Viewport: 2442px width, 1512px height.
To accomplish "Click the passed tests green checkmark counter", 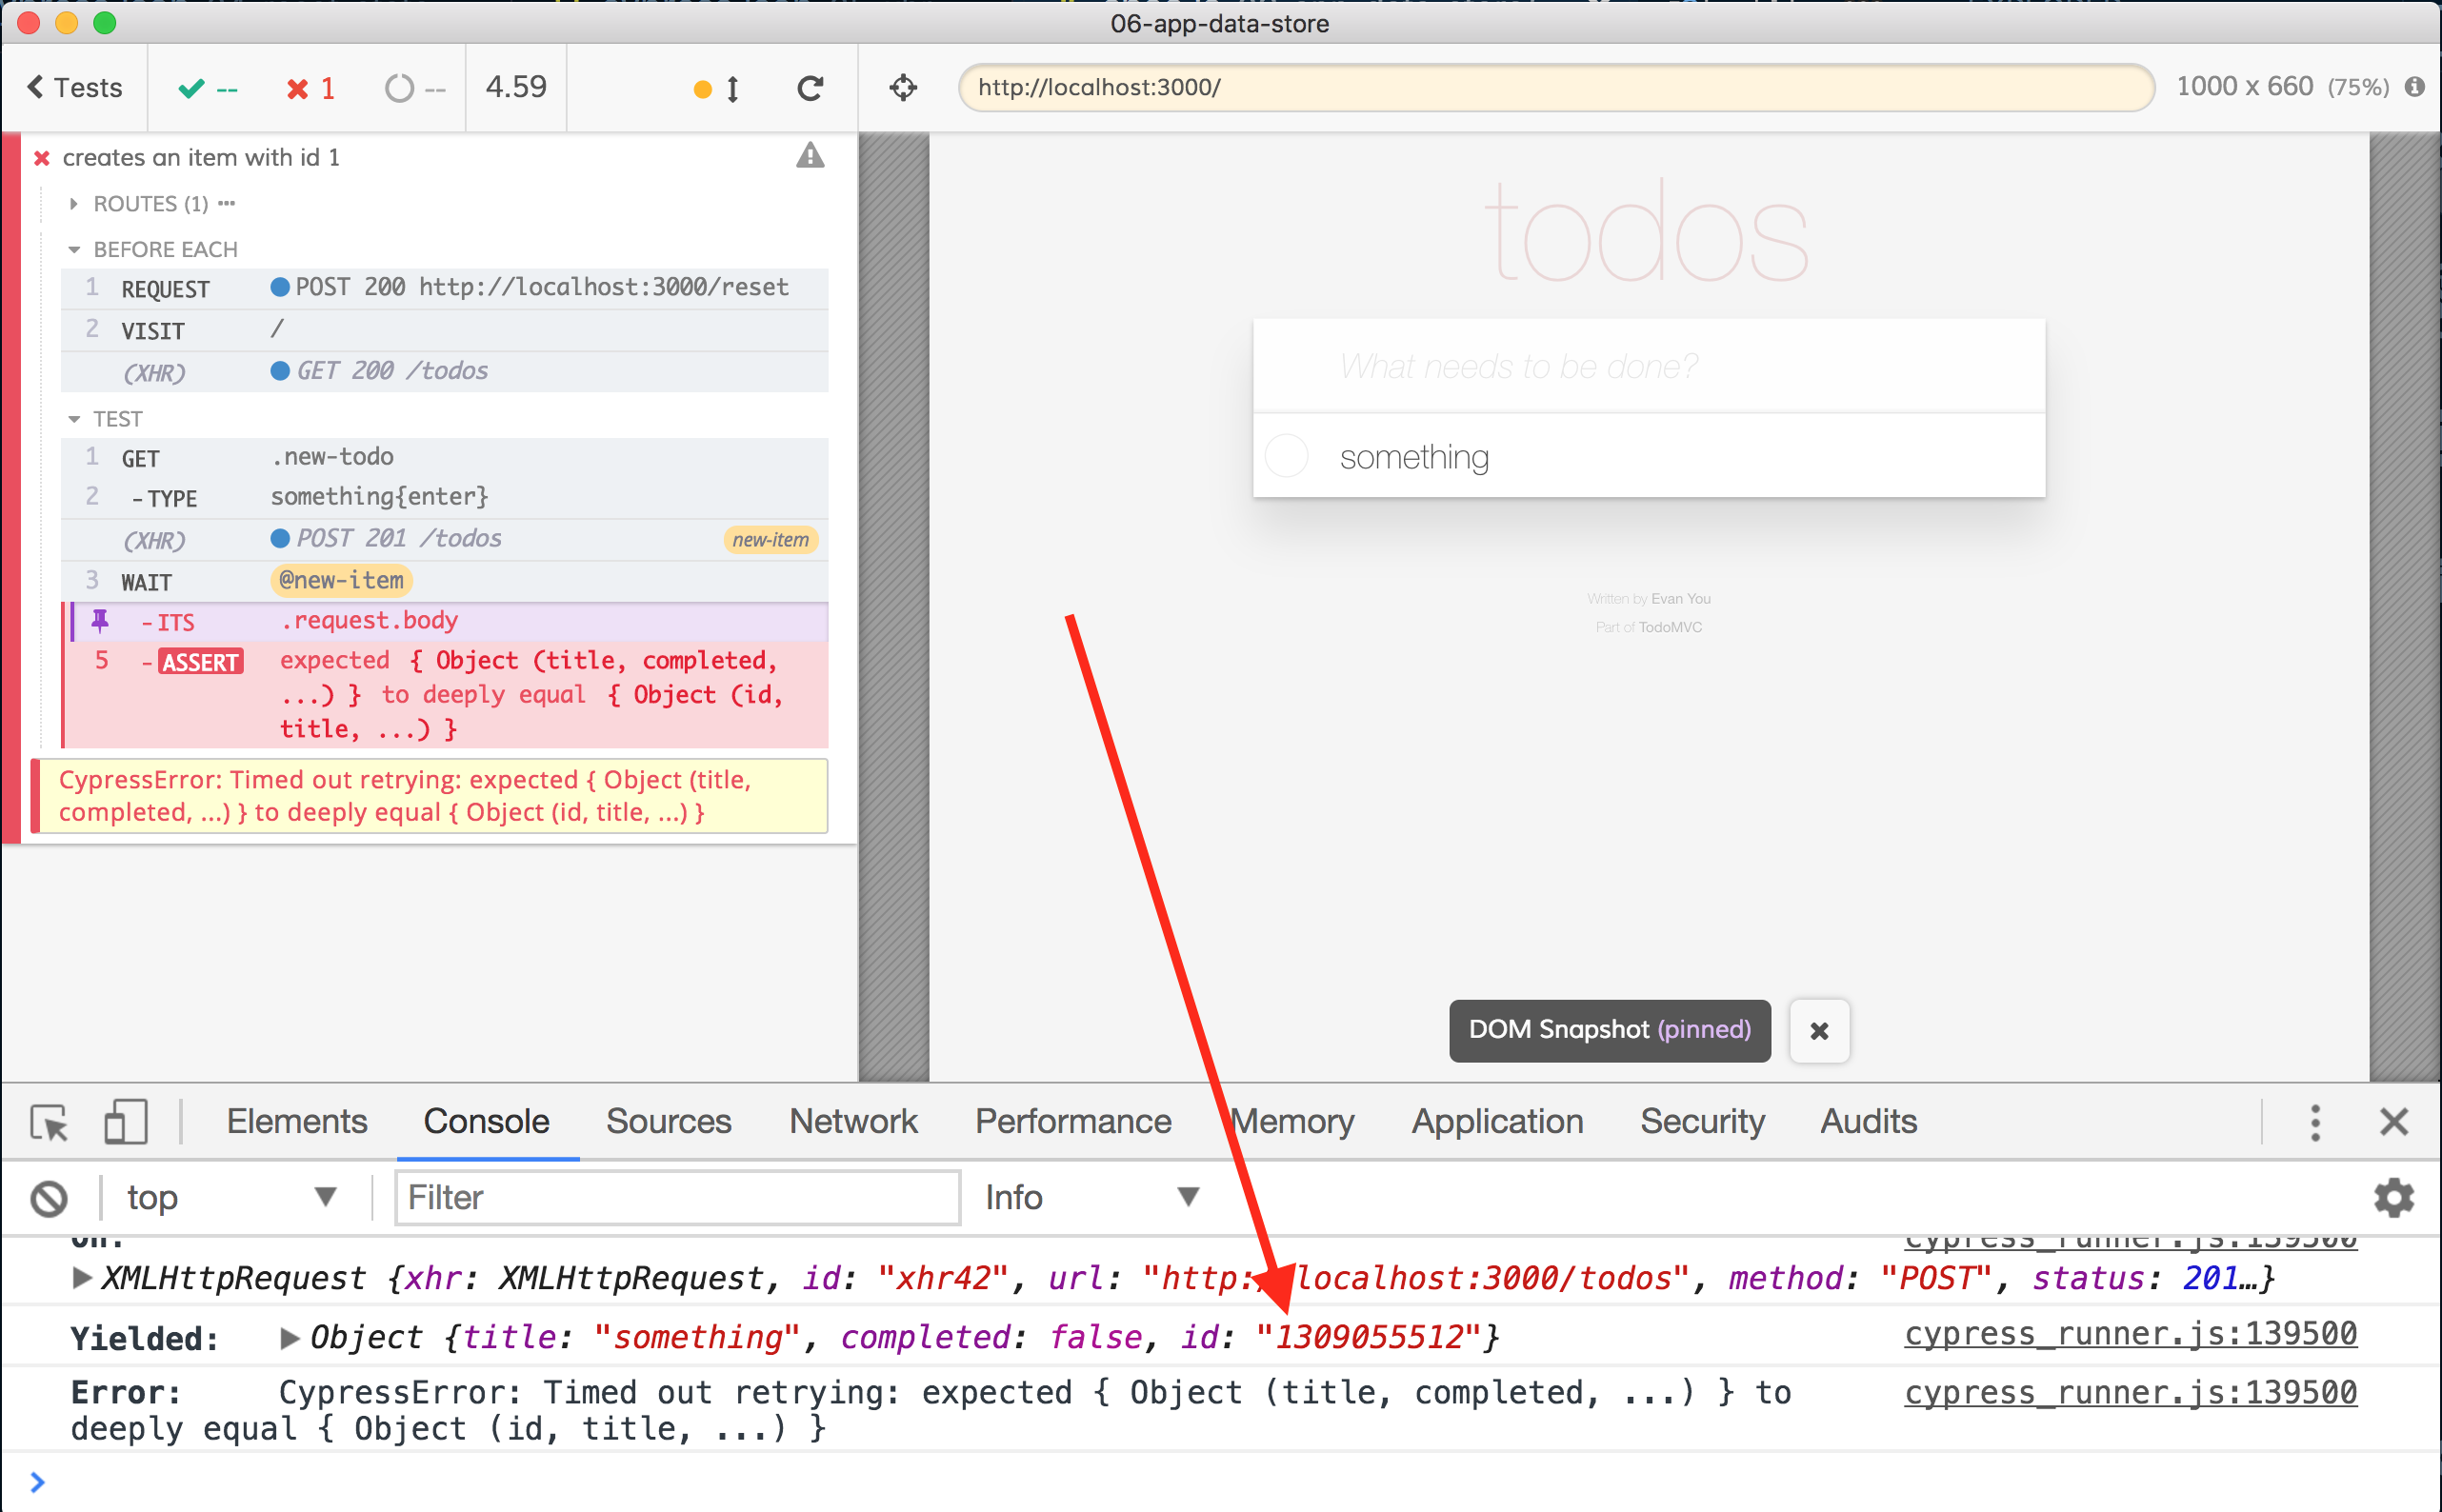I will (x=207, y=88).
